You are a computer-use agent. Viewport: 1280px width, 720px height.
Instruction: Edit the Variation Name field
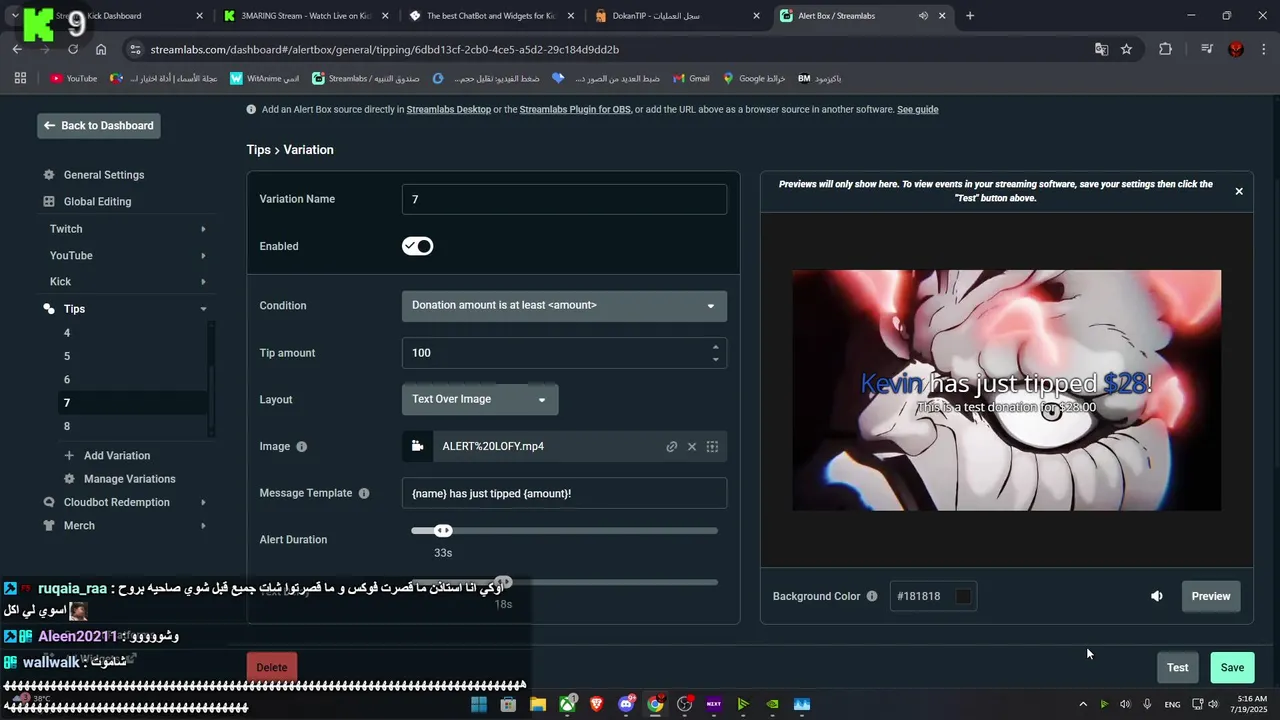564,199
